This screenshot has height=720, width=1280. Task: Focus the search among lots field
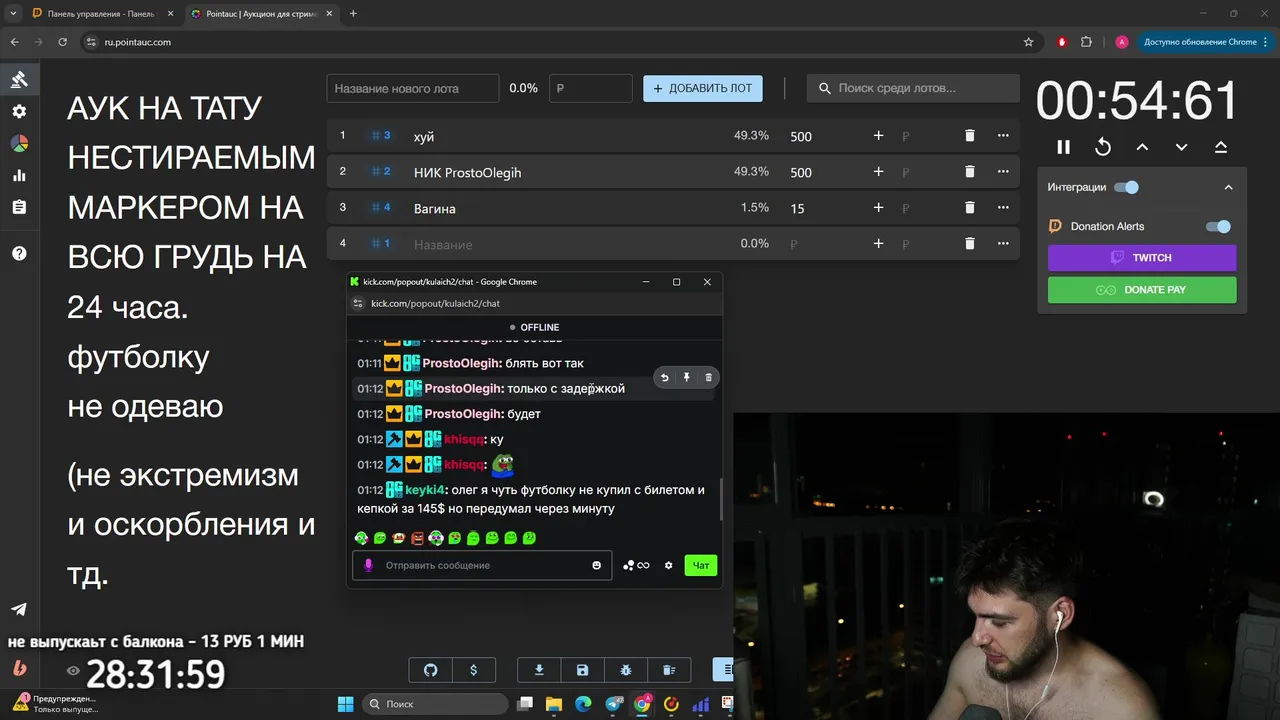point(913,88)
